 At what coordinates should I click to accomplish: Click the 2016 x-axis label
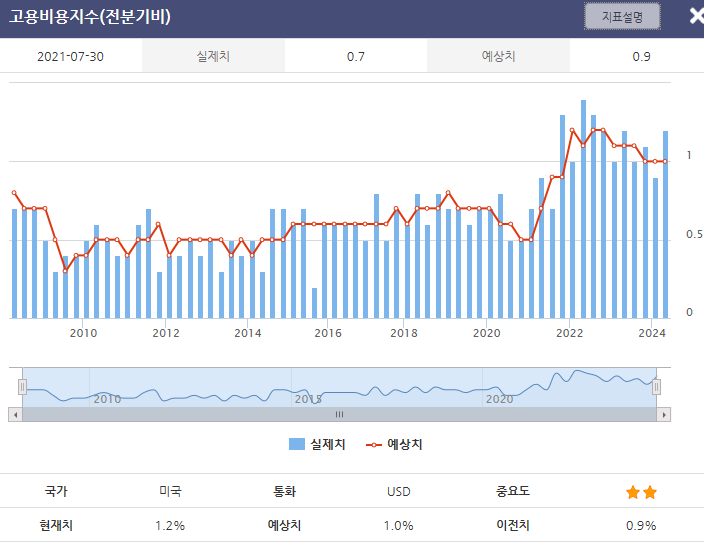pyautogui.click(x=328, y=333)
